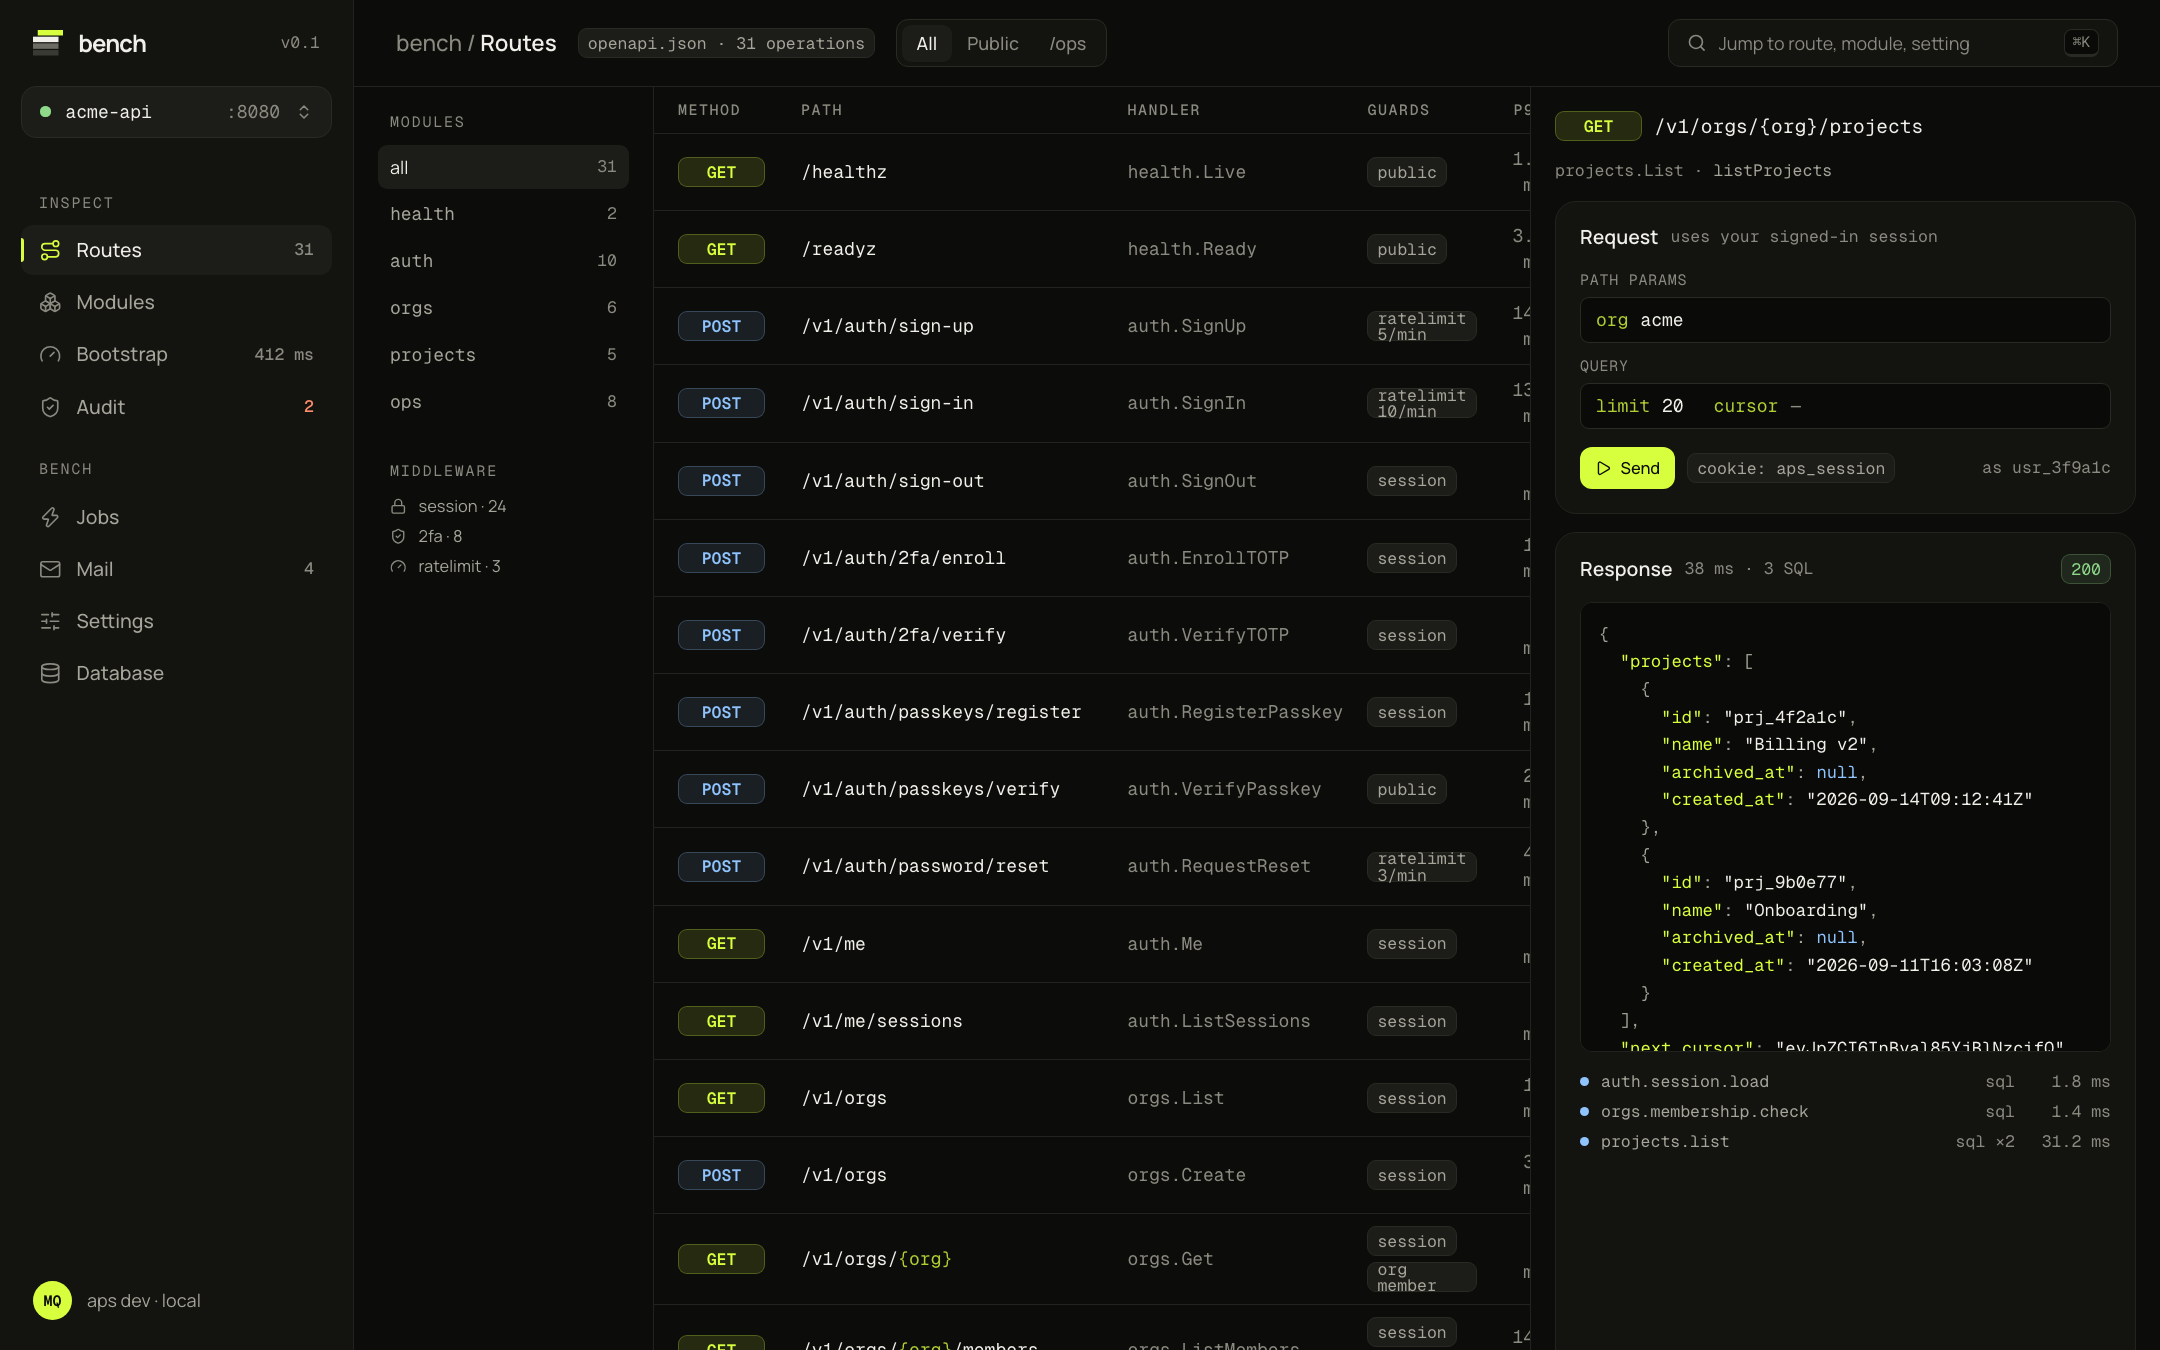Open the Settings sliders icon
The height and width of the screenshot is (1350, 2160).
coord(50,621)
